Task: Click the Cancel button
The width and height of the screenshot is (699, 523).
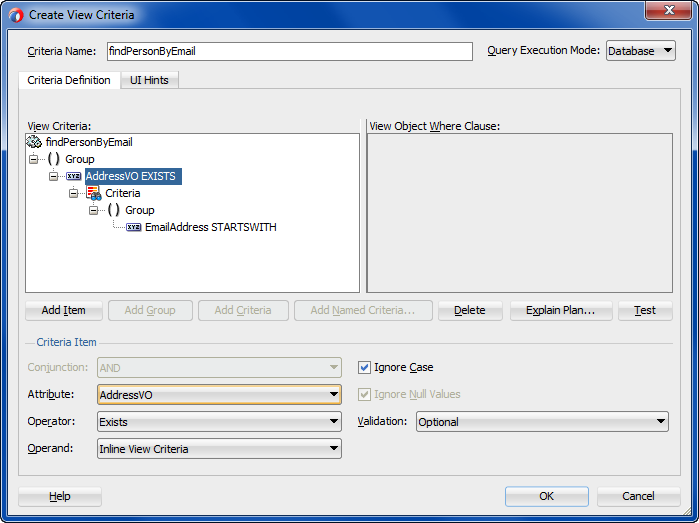Action: point(639,496)
